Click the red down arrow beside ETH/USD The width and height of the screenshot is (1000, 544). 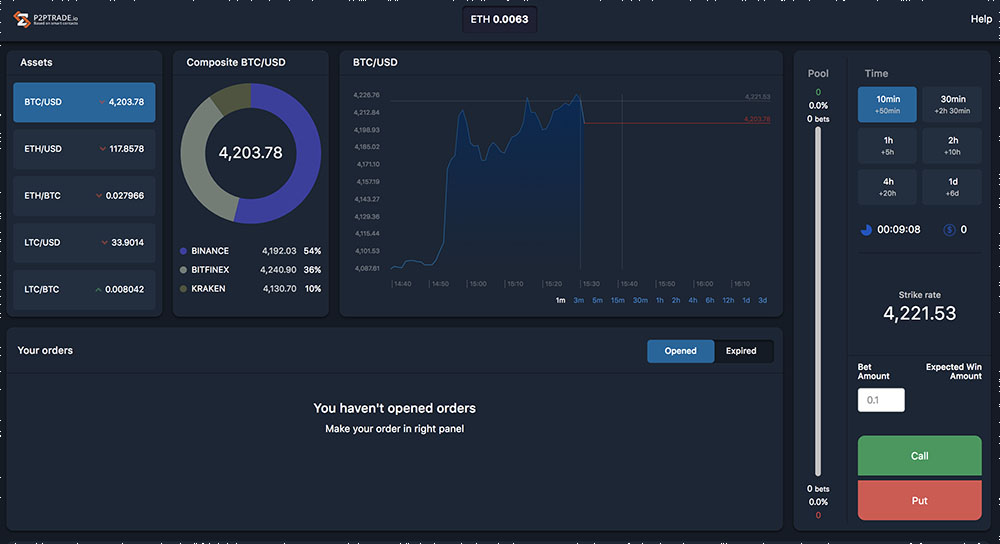103,149
